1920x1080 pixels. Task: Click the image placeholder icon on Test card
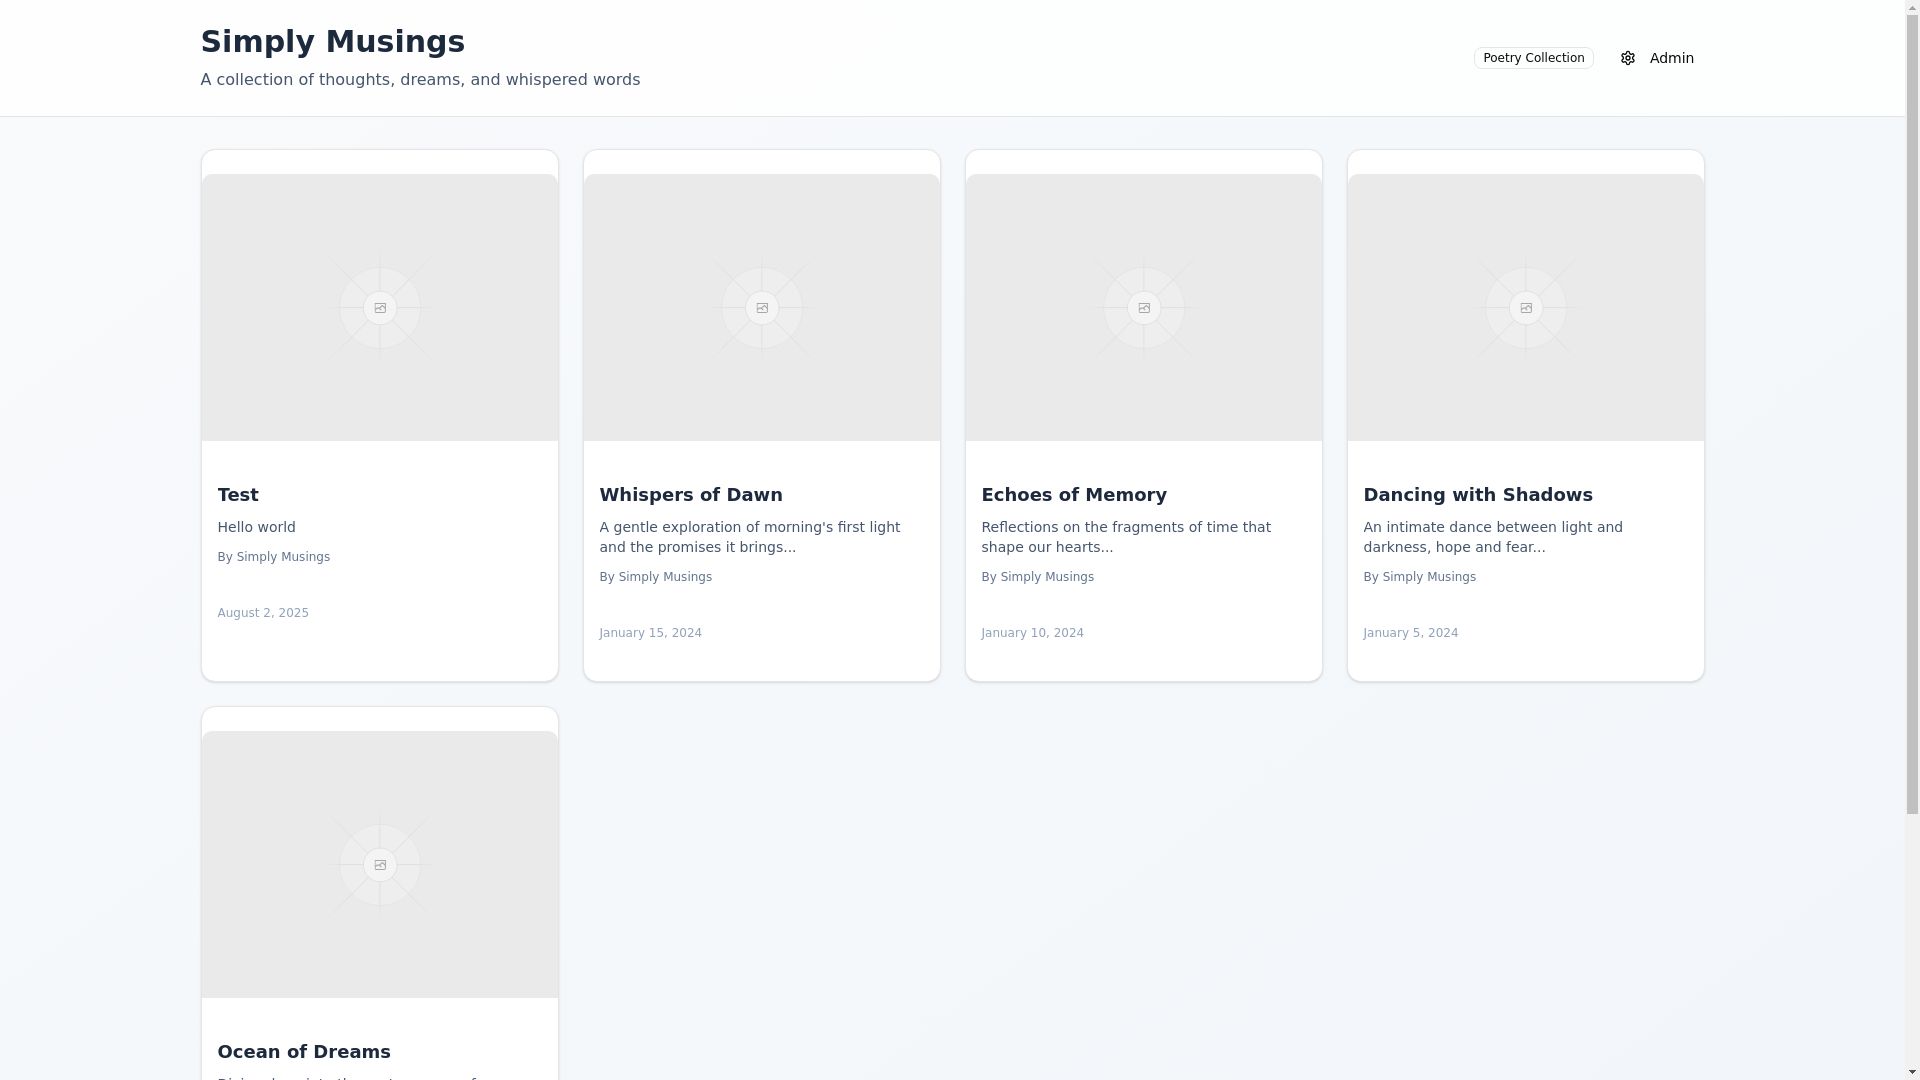(x=380, y=308)
